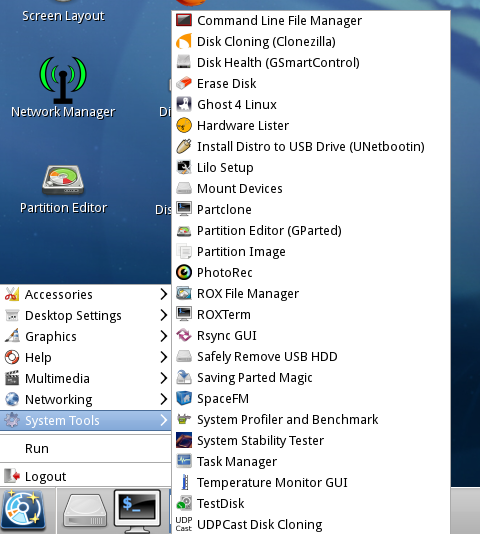Choose TestDisk from System Tools
This screenshot has width=480, height=534.
pyautogui.click(x=311, y=503)
